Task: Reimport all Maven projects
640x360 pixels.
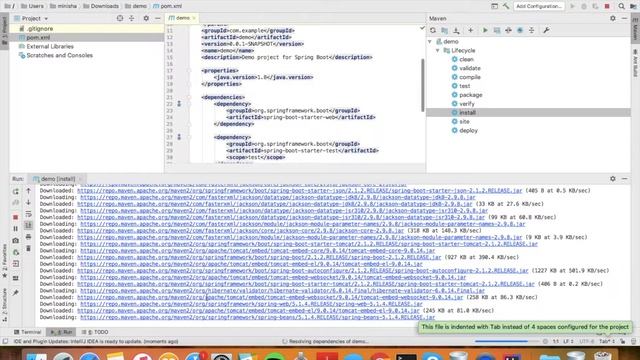Action: click(x=433, y=30)
